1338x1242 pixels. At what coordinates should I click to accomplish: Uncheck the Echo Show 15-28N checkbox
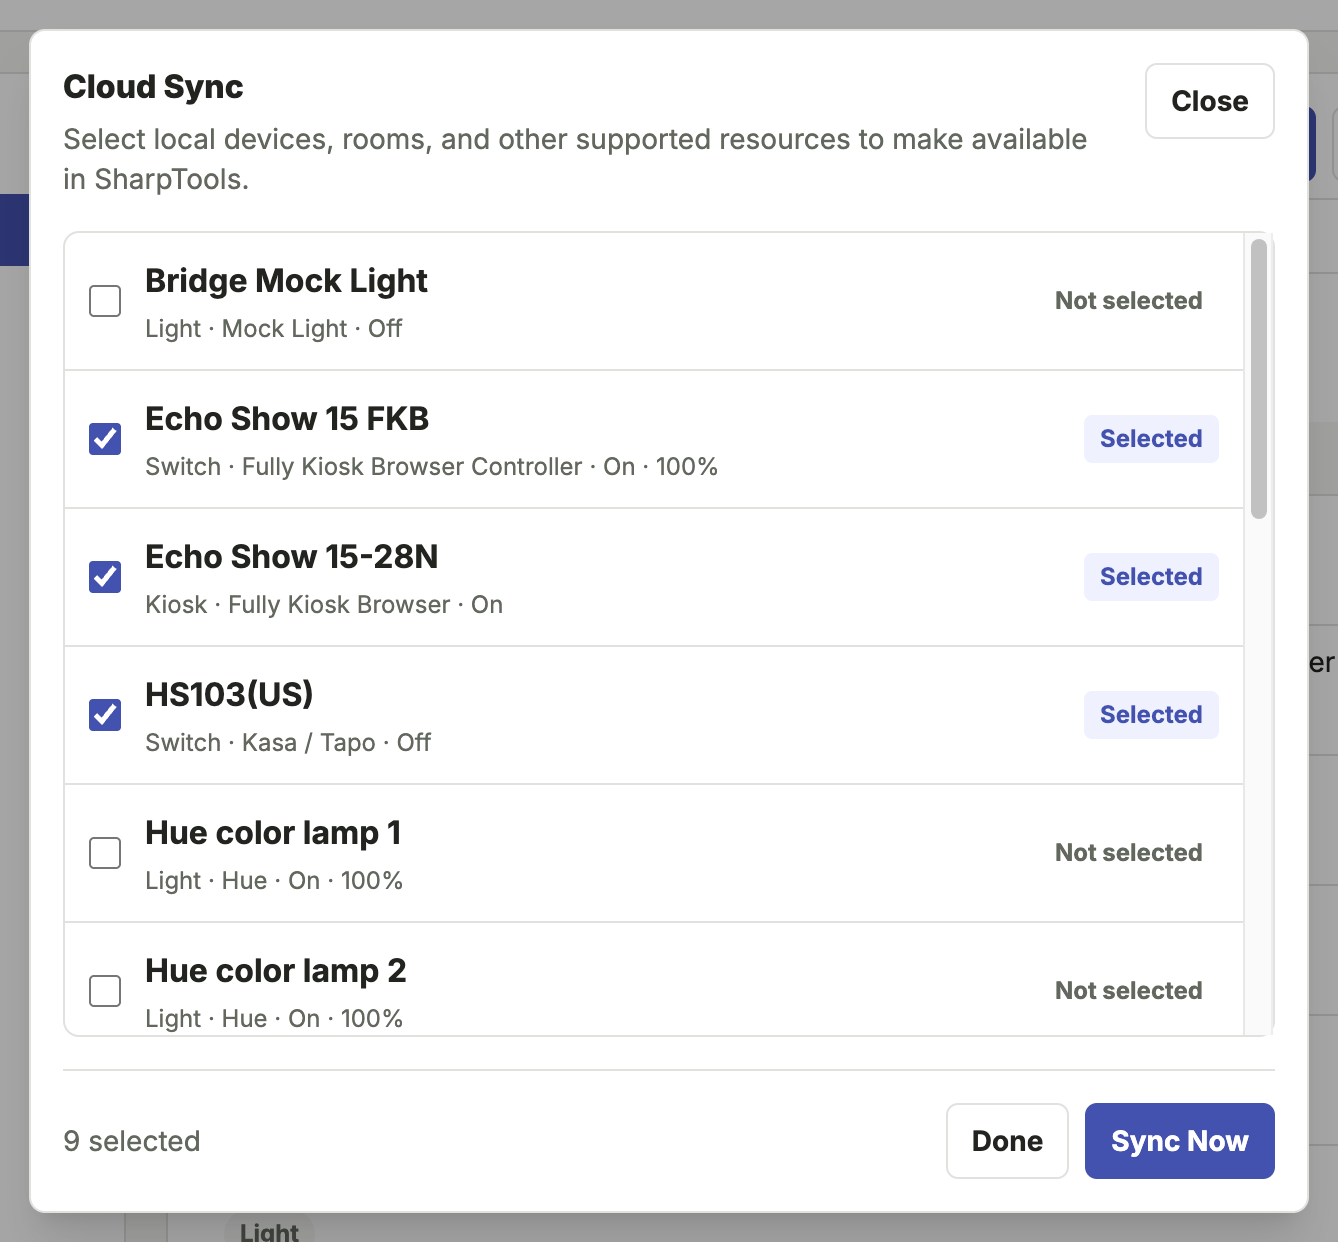click(x=105, y=577)
